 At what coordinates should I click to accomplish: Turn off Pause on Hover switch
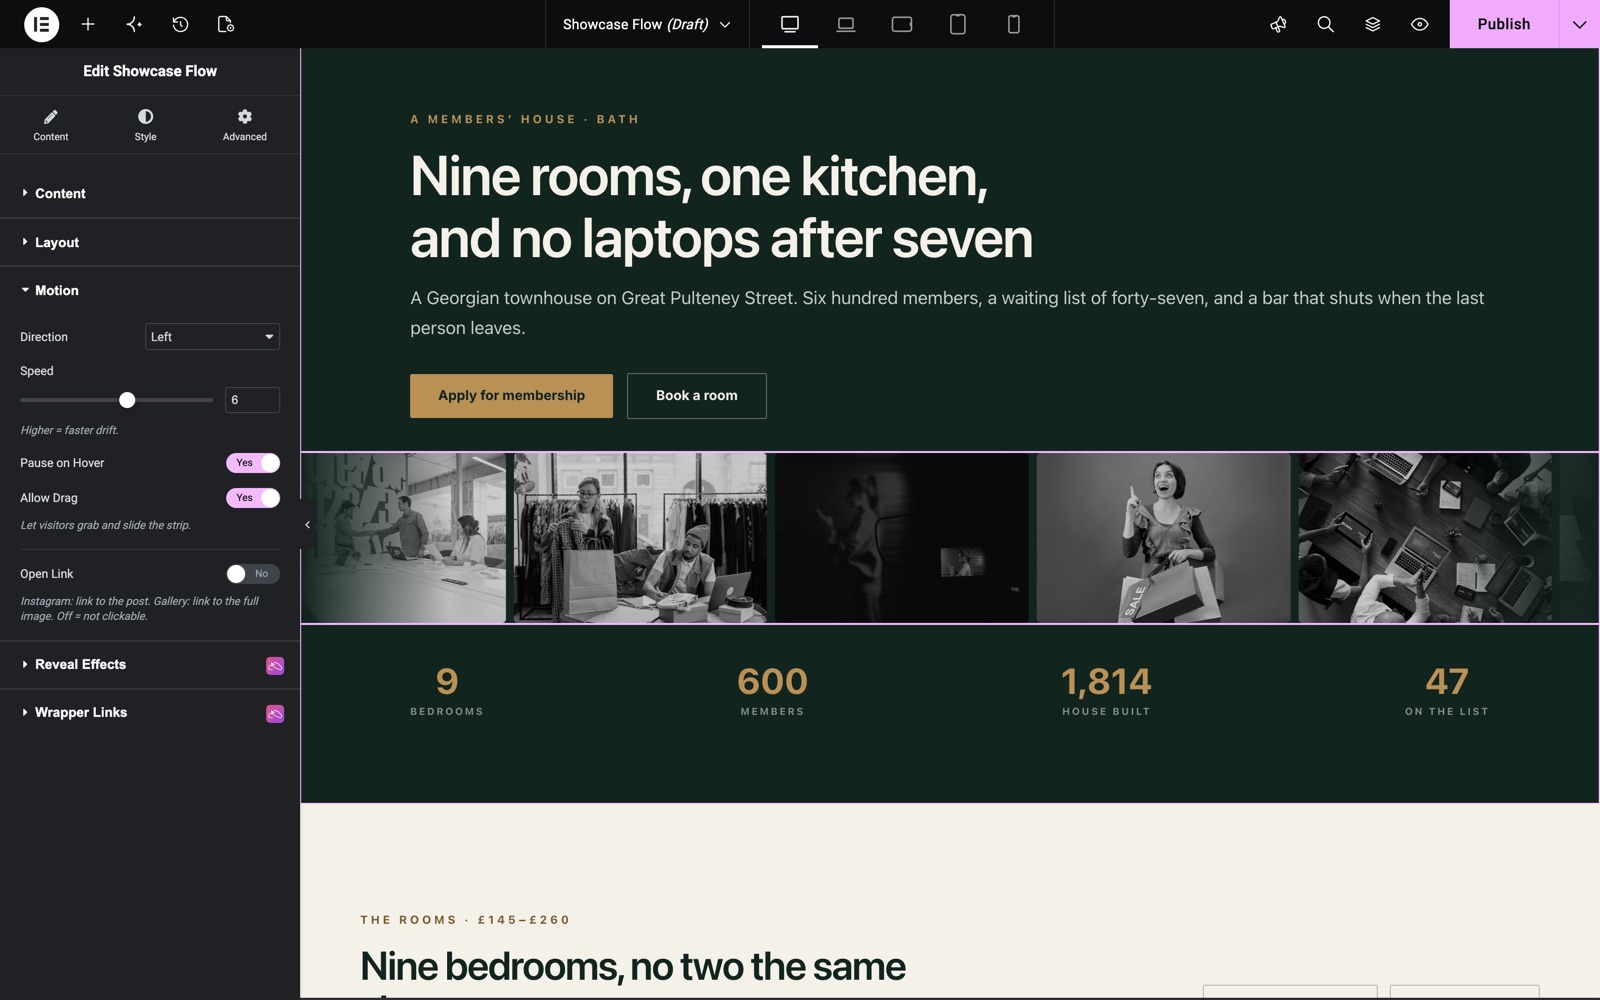[x=253, y=463]
